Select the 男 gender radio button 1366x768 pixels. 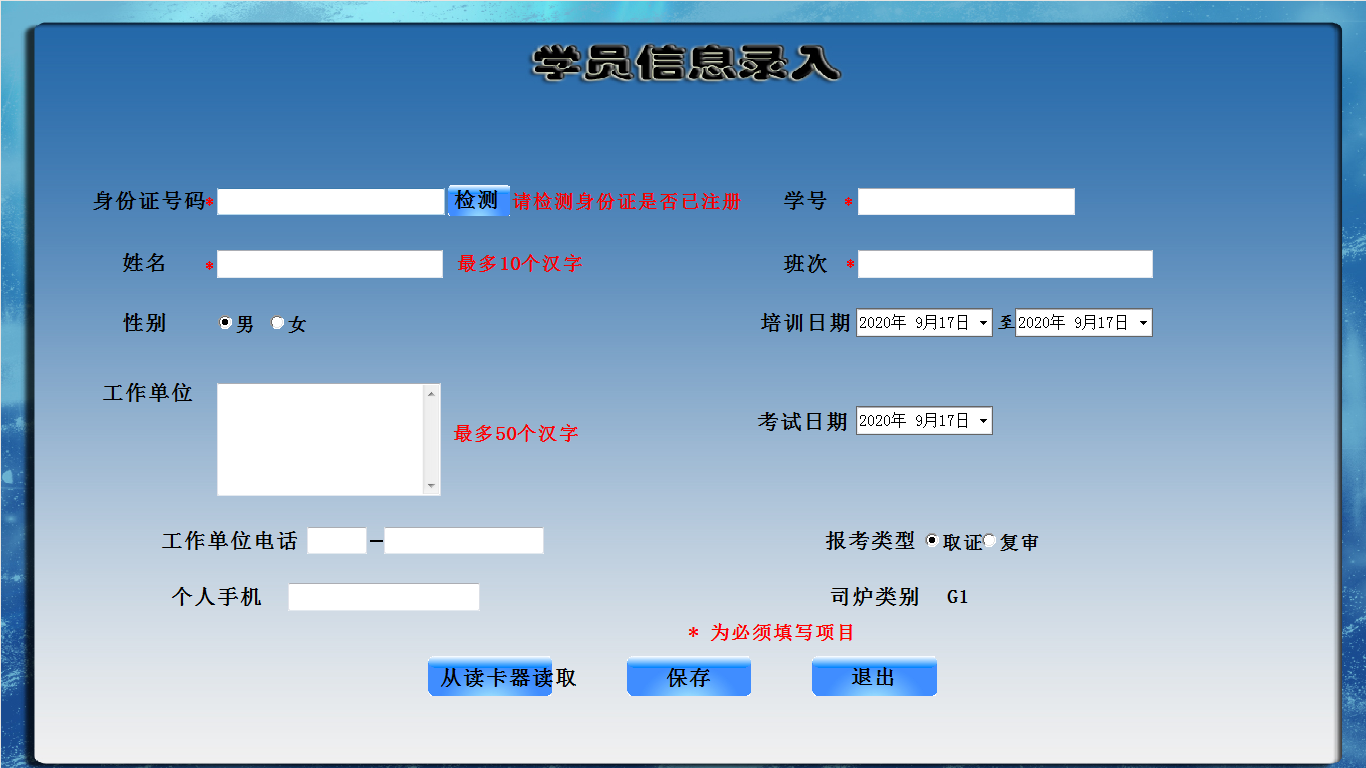click(226, 323)
